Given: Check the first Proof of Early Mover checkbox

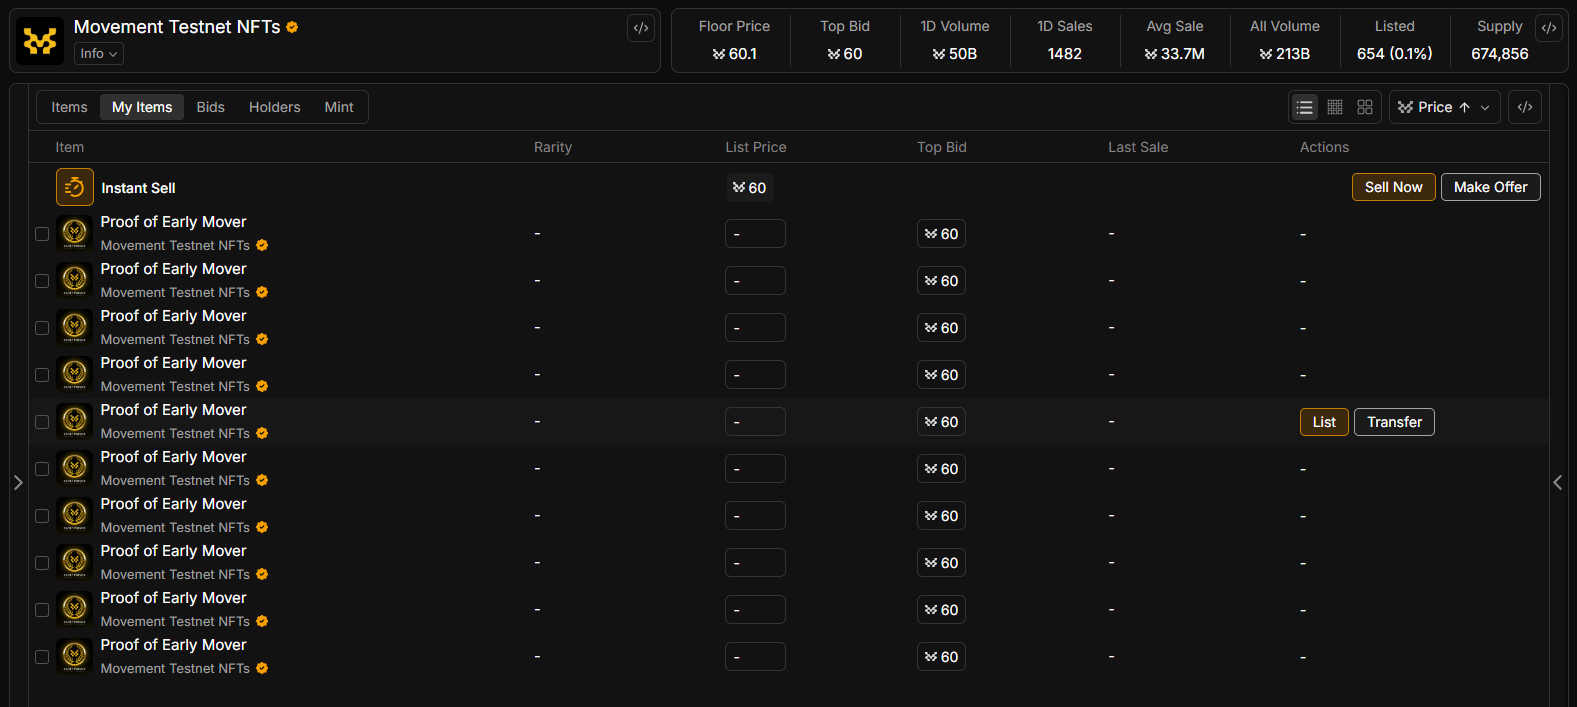Looking at the screenshot, I should pos(42,234).
